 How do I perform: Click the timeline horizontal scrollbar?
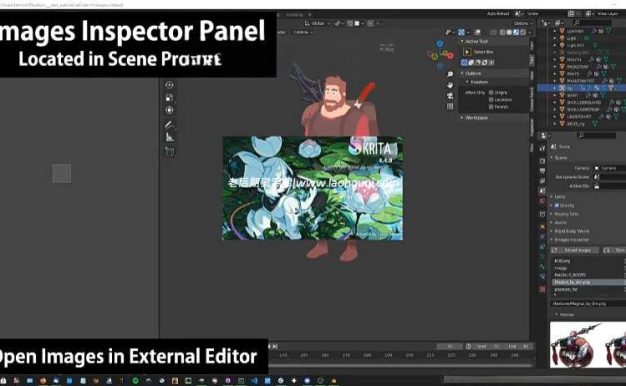pos(400,365)
